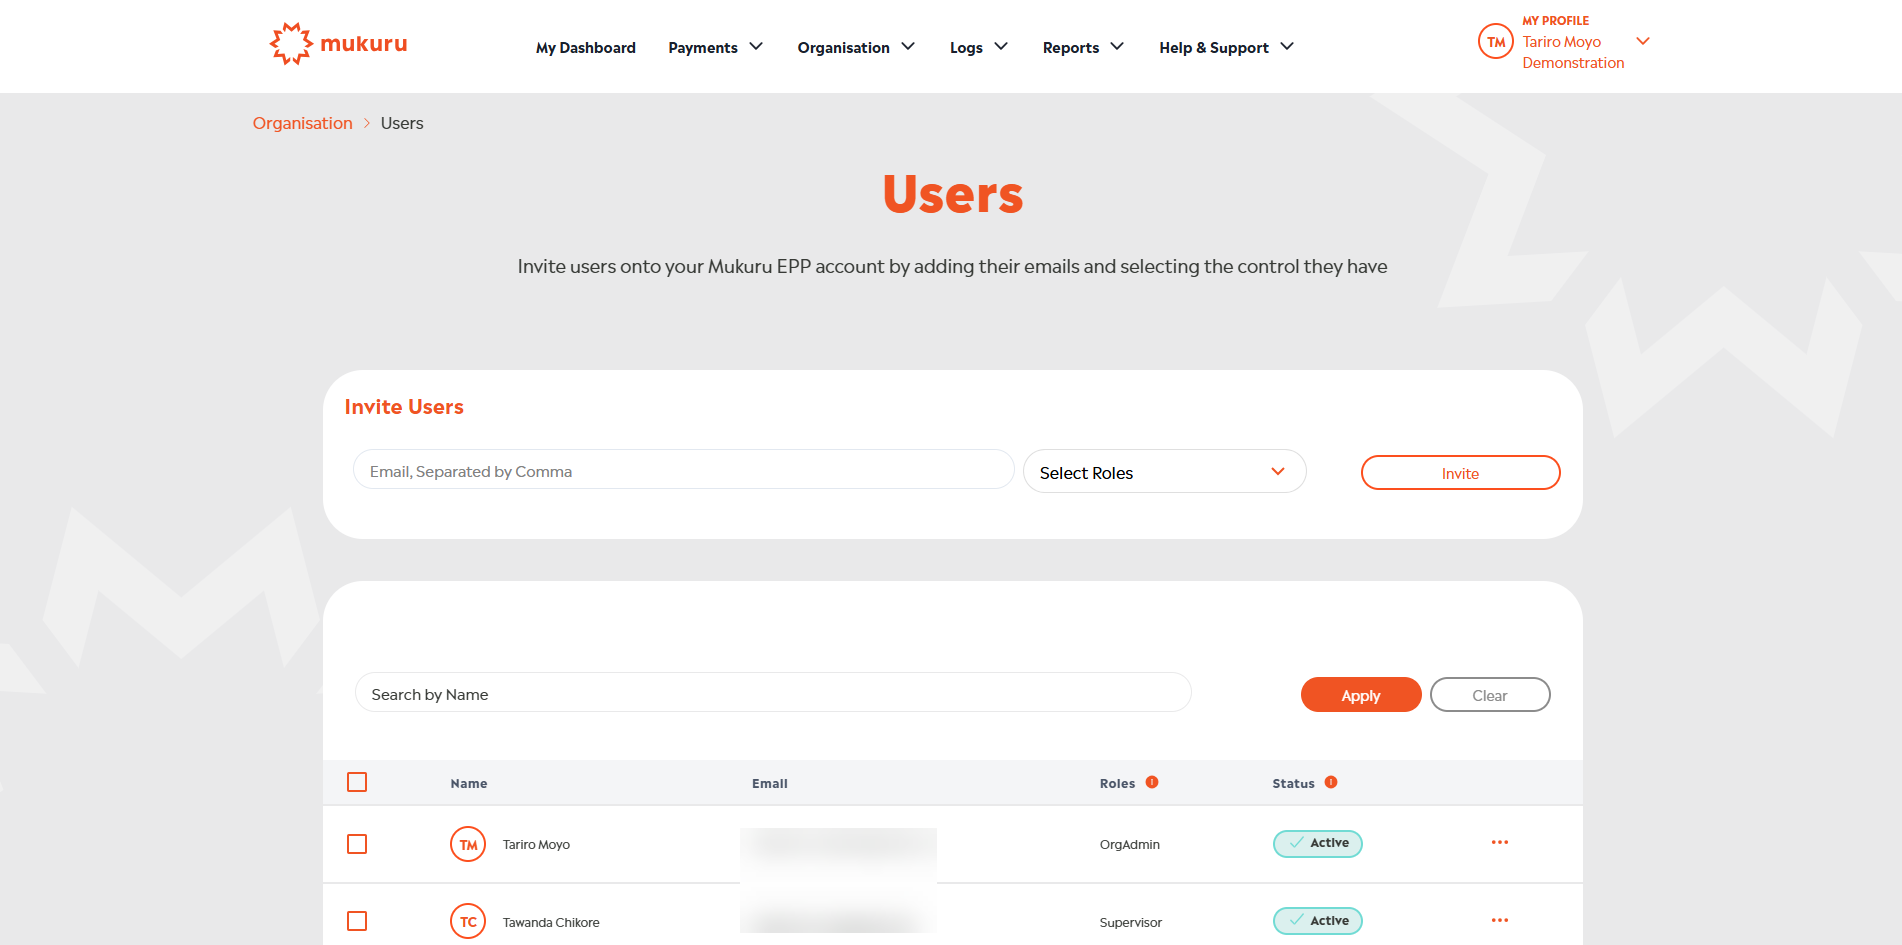Screen dimensions: 1902x945
Task: Click the Mukuru logo
Action: coord(338,44)
